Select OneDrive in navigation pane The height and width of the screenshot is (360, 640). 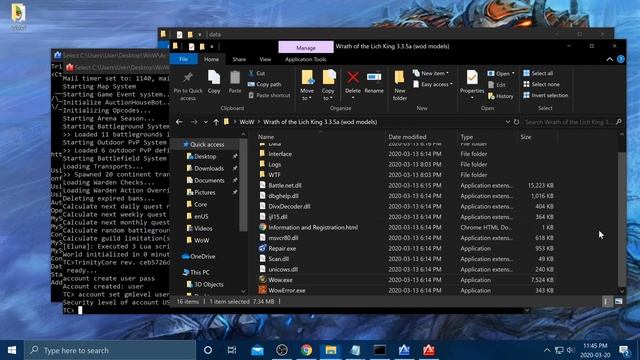199,256
